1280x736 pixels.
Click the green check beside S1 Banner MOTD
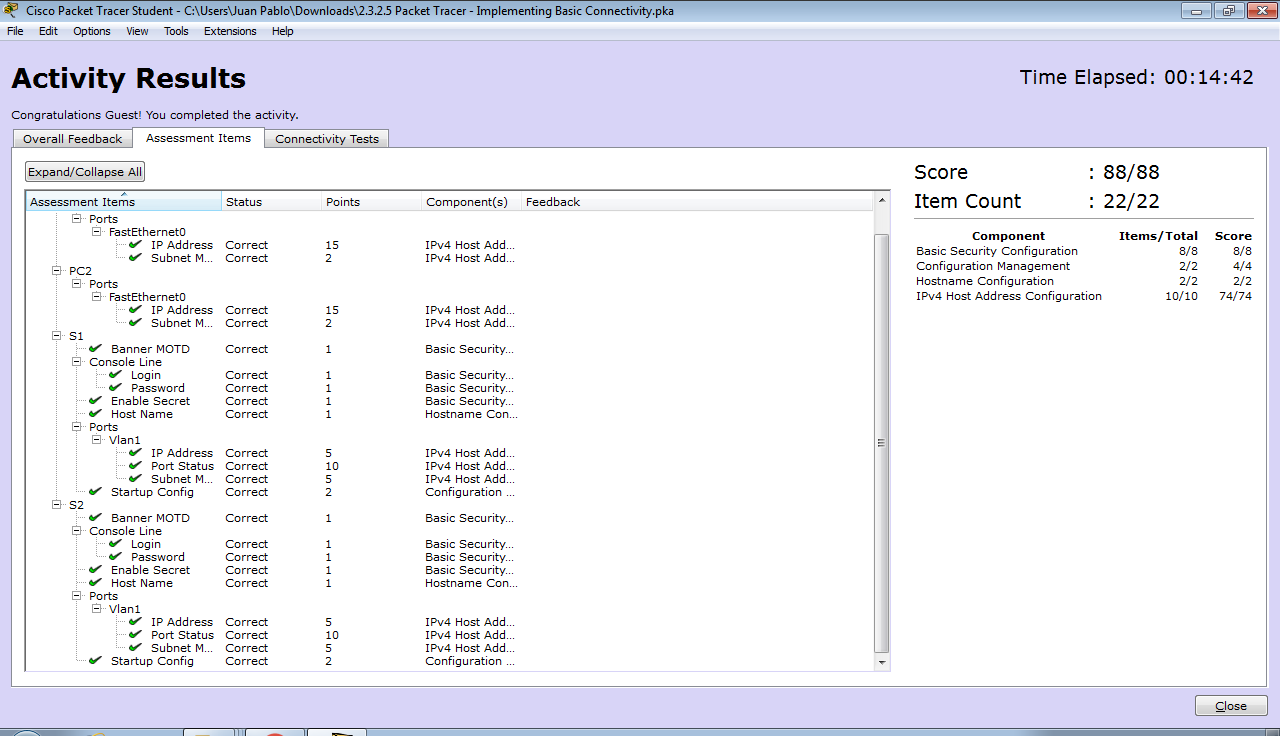[x=95, y=348]
